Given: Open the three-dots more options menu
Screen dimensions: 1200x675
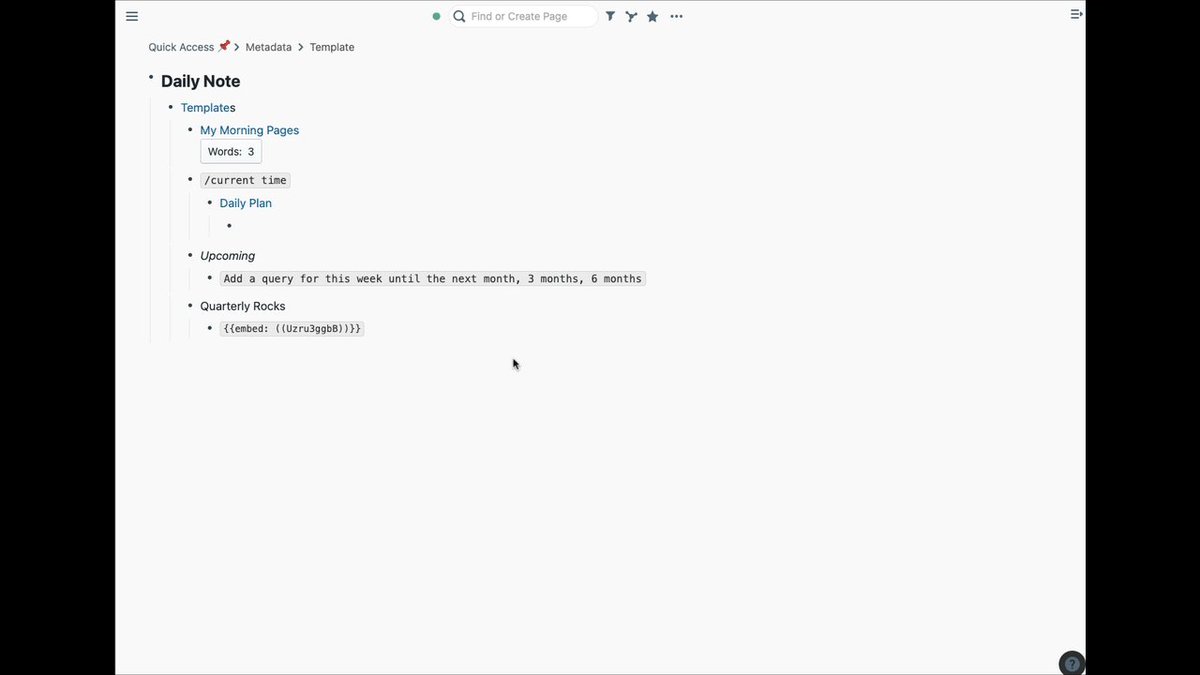Looking at the screenshot, I should (677, 16).
